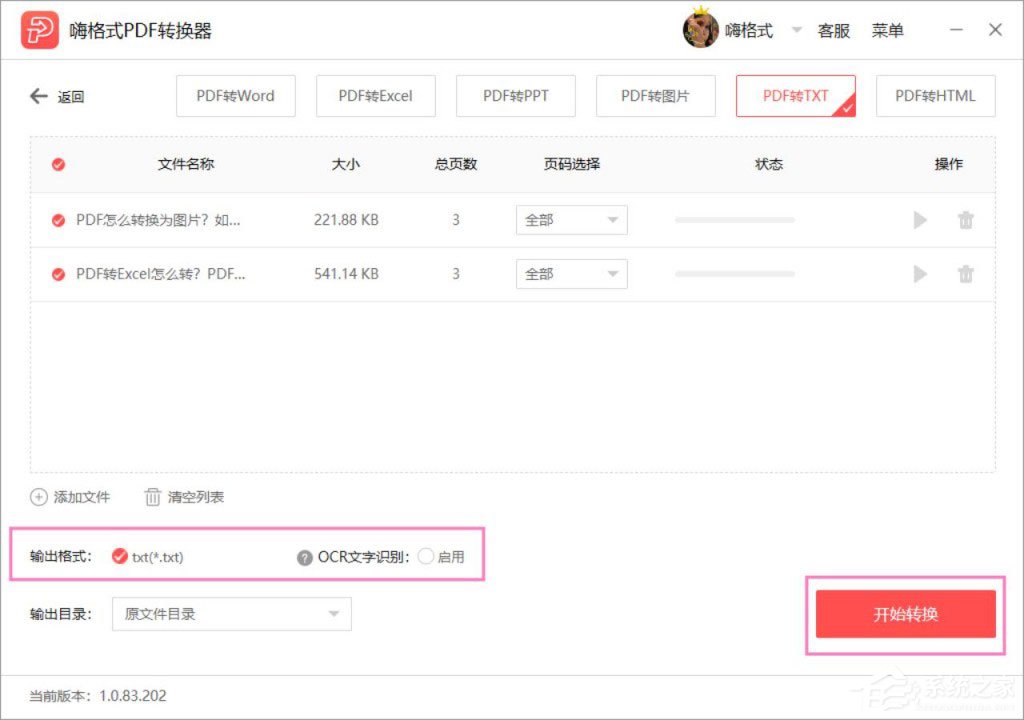Image resolution: width=1024 pixels, height=720 pixels.
Task: Uncheck the select-all checkbox in header row
Action: click(56, 164)
